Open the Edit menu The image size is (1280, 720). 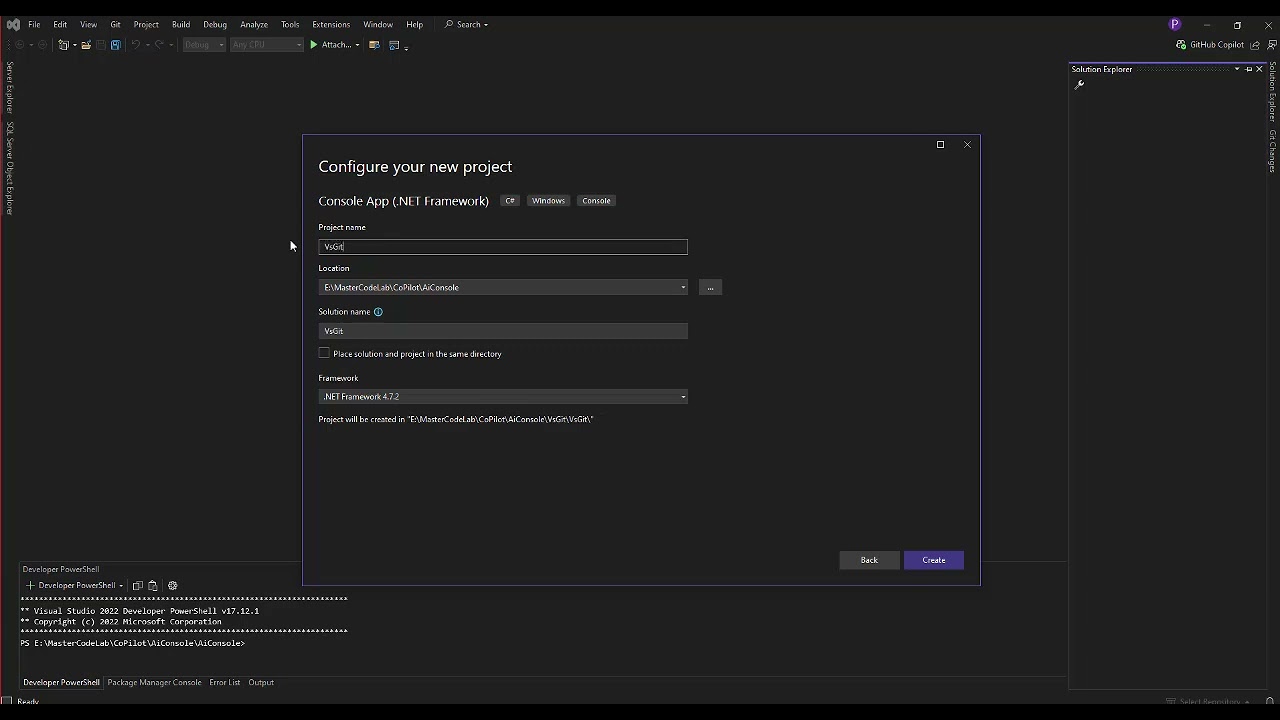(x=60, y=24)
